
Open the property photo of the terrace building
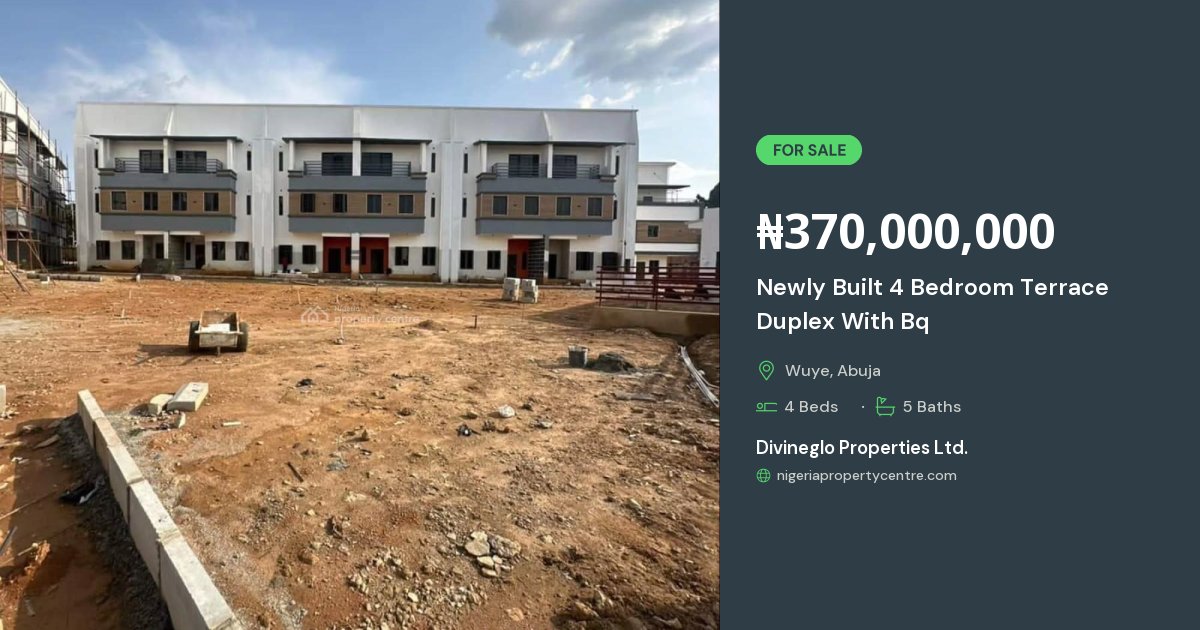[359, 315]
